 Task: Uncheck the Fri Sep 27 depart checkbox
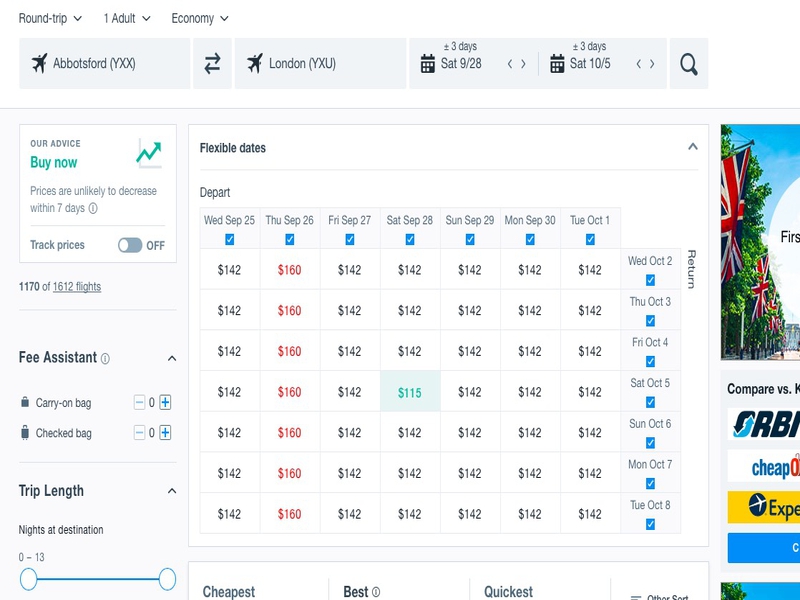pos(350,239)
